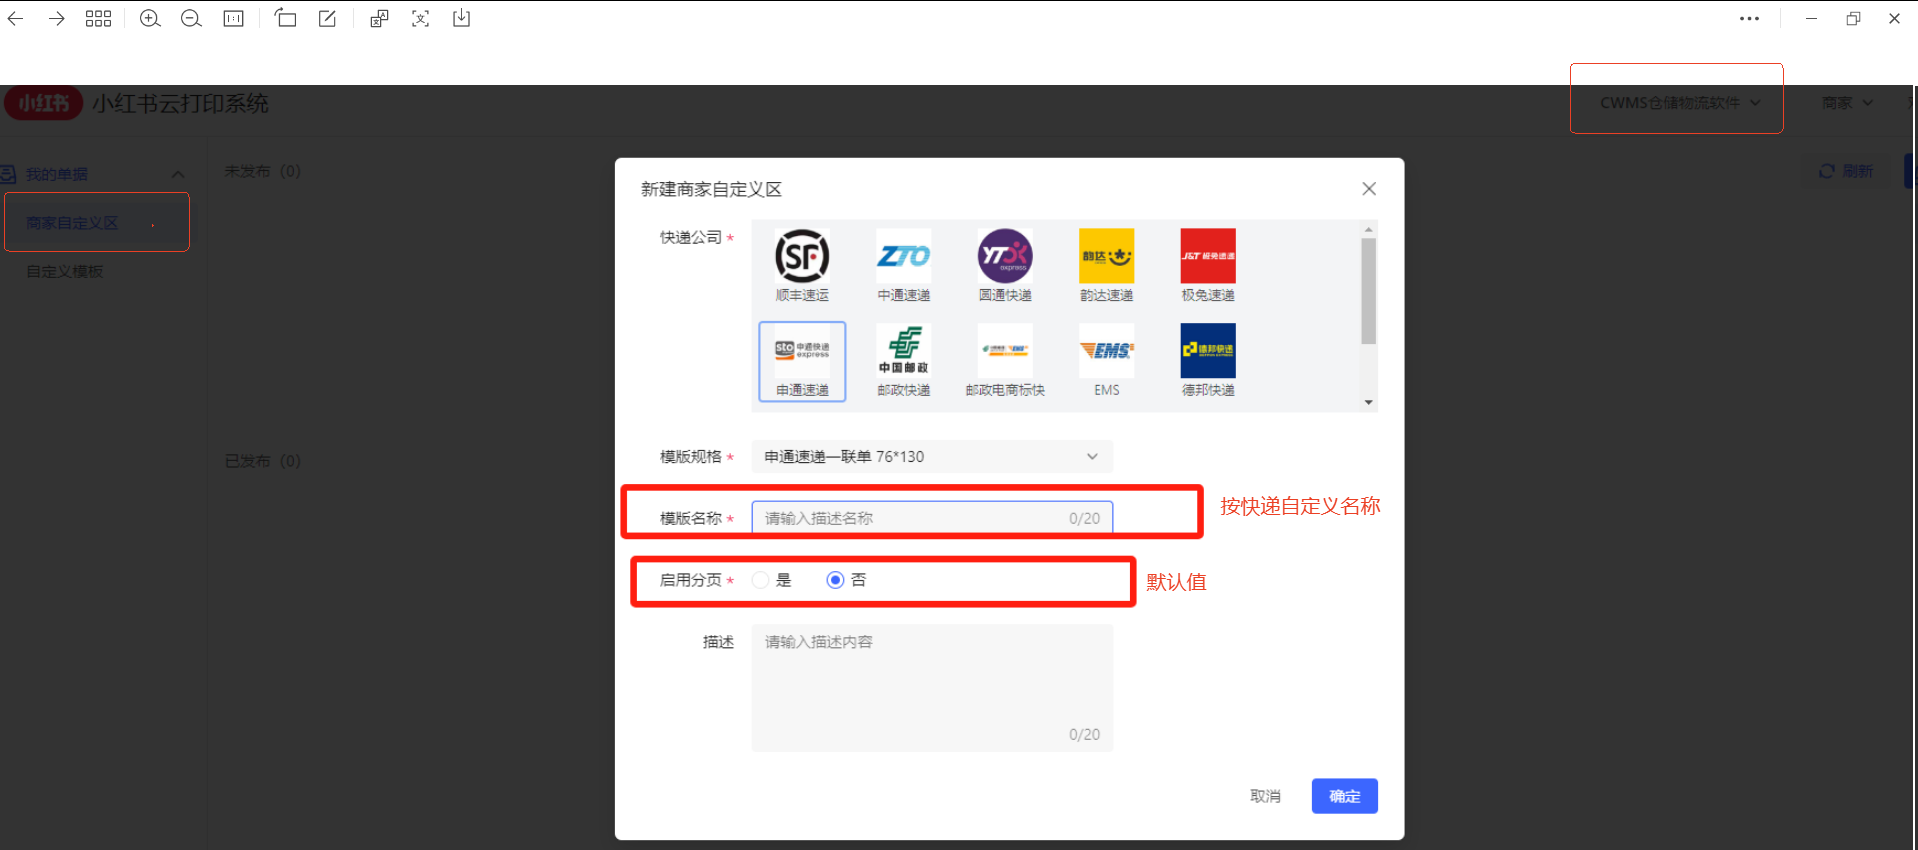The height and width of the screenshot is (850, 1918).
Task: Set 启用分页 to 否
Action: point(835,580)
